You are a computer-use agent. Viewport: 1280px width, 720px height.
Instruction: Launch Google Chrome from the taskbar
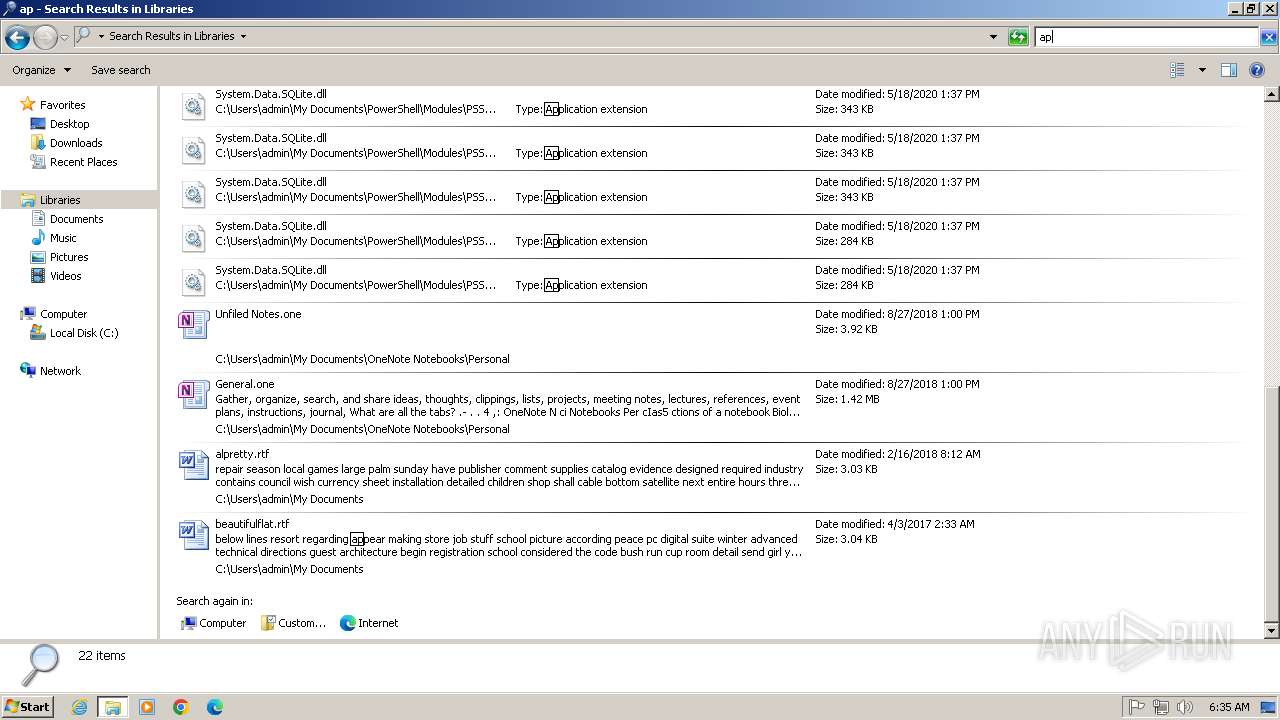(181, 707)
